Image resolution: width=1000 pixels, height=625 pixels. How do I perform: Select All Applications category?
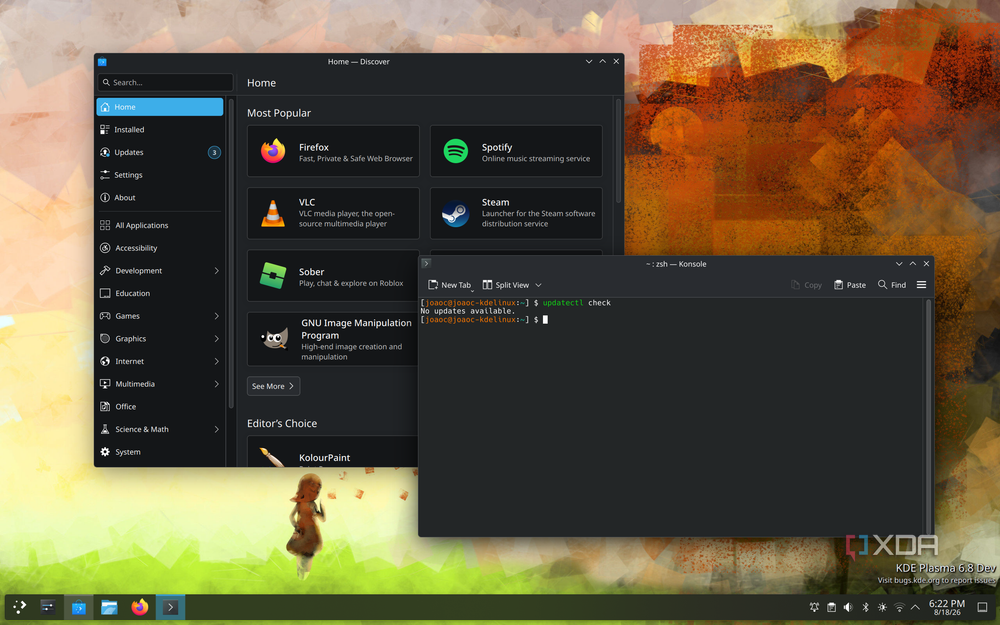tap(159, 225)
